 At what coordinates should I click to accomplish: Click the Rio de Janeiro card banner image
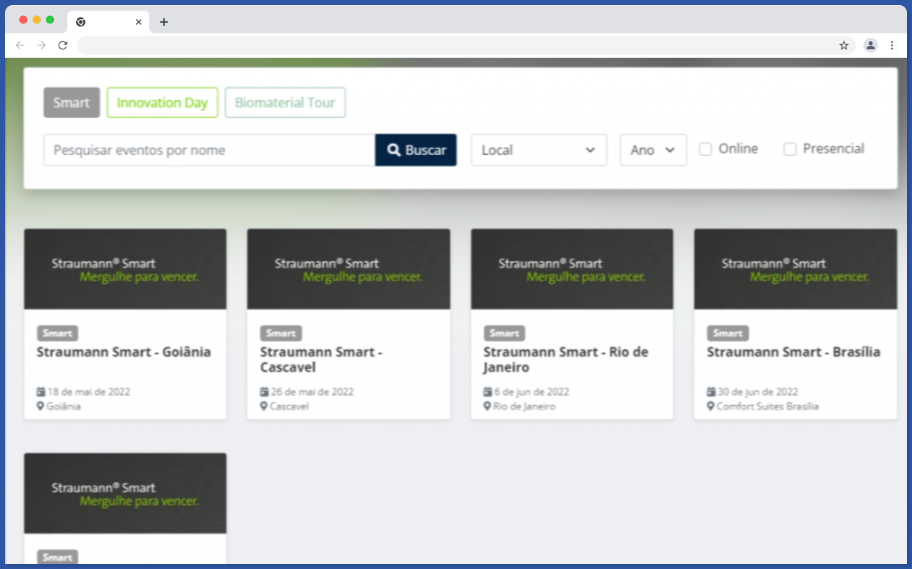click(572, 269)
